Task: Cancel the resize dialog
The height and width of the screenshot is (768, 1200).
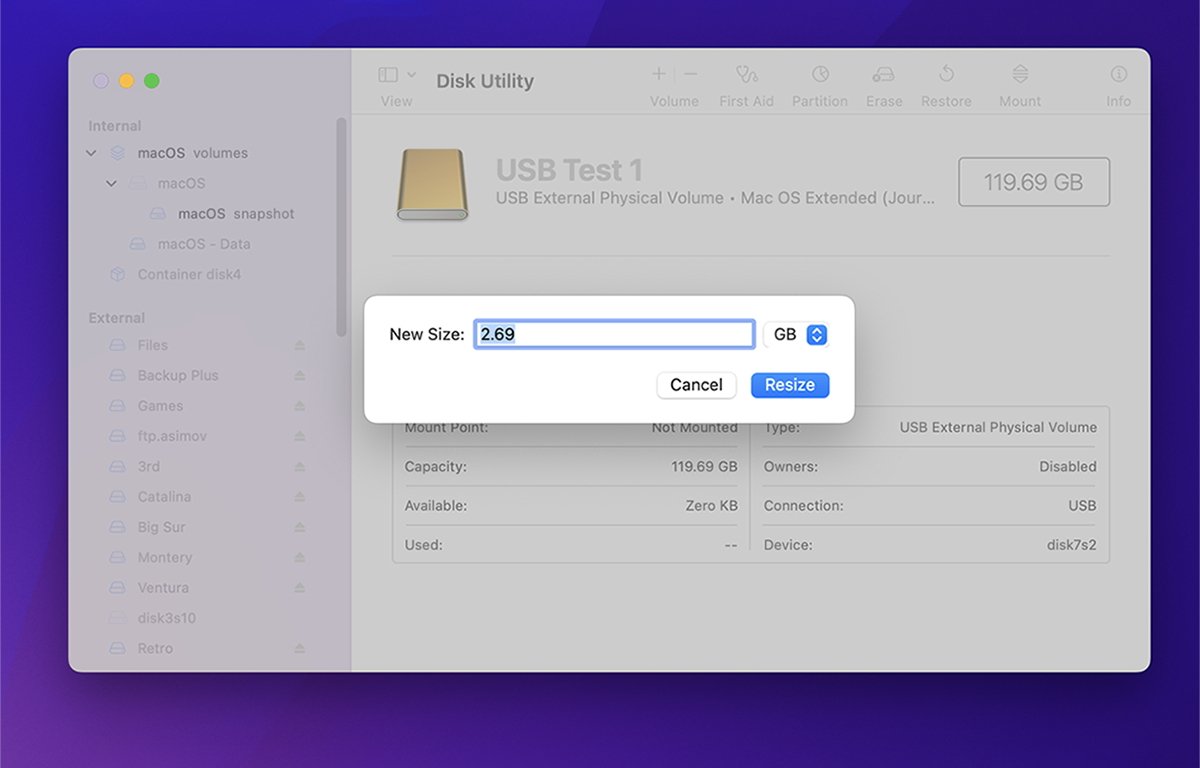Action: [696, 385]
